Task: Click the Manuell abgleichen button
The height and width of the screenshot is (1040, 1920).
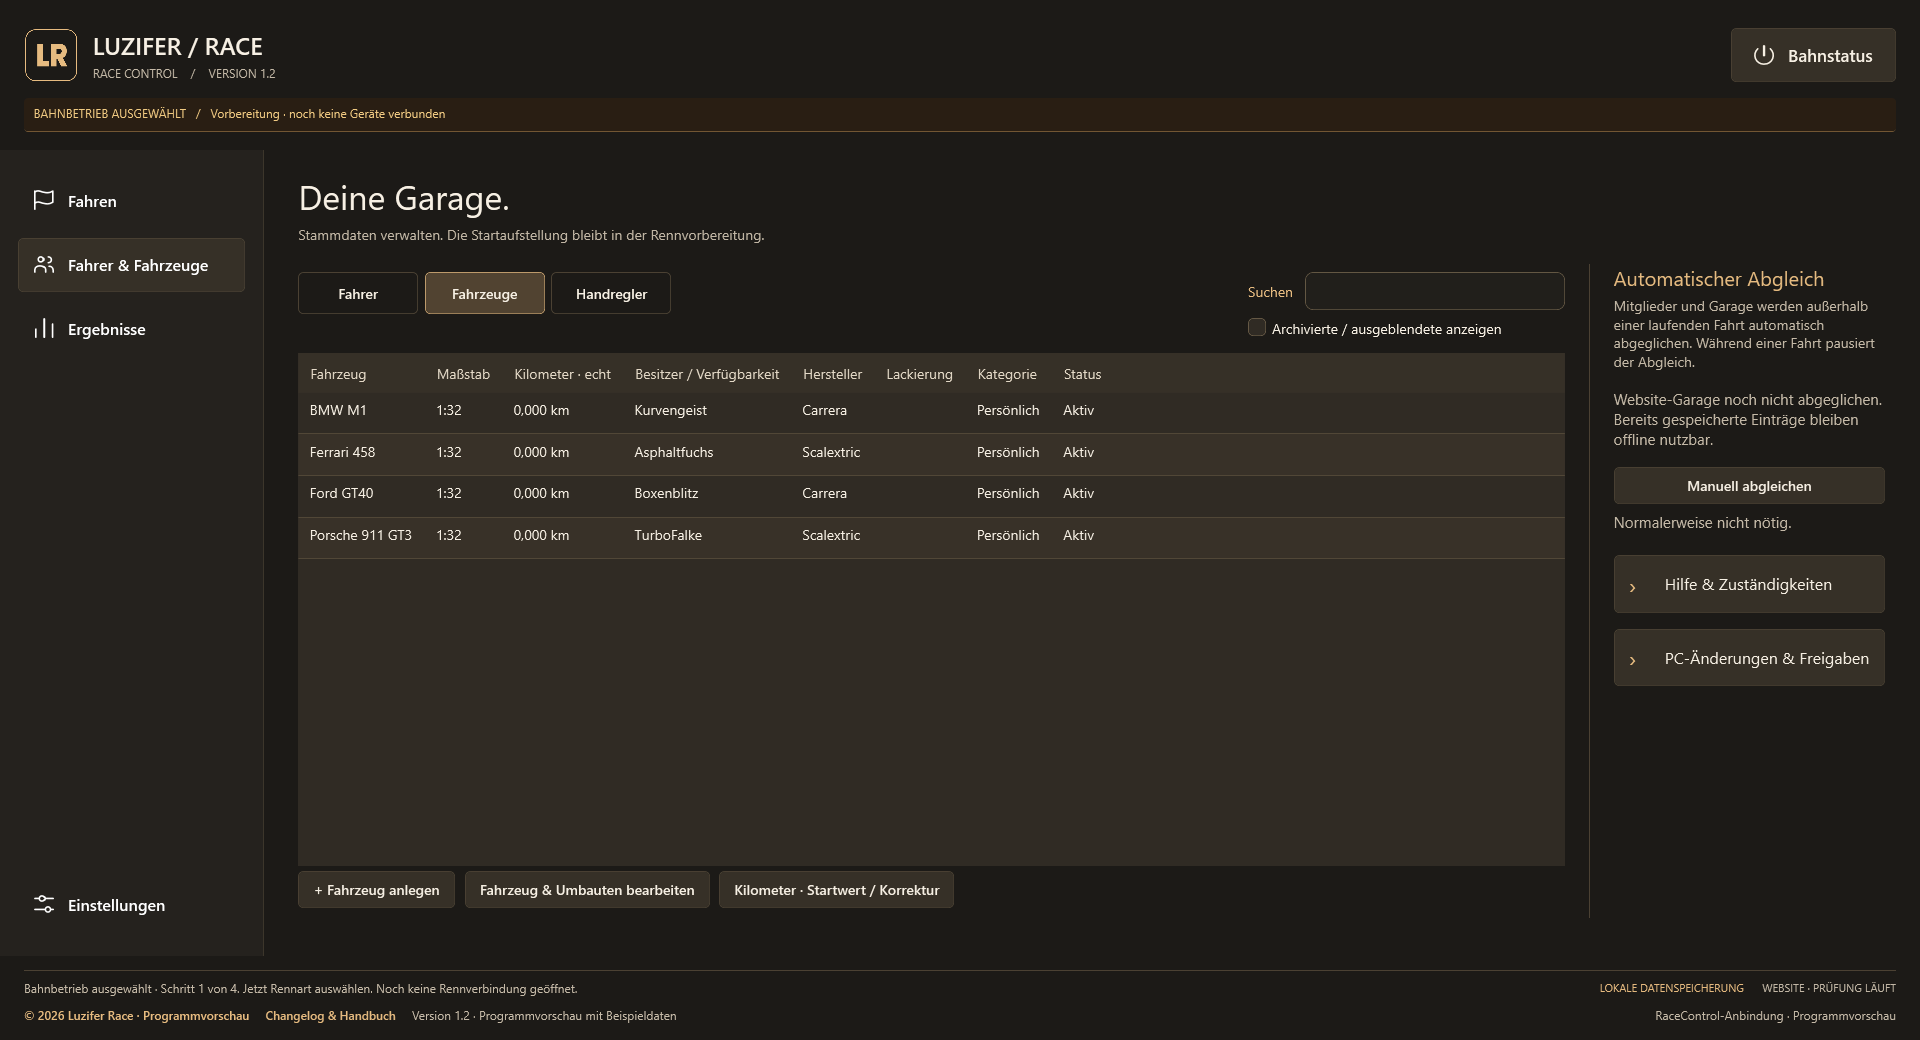Action: [1749, 486]
